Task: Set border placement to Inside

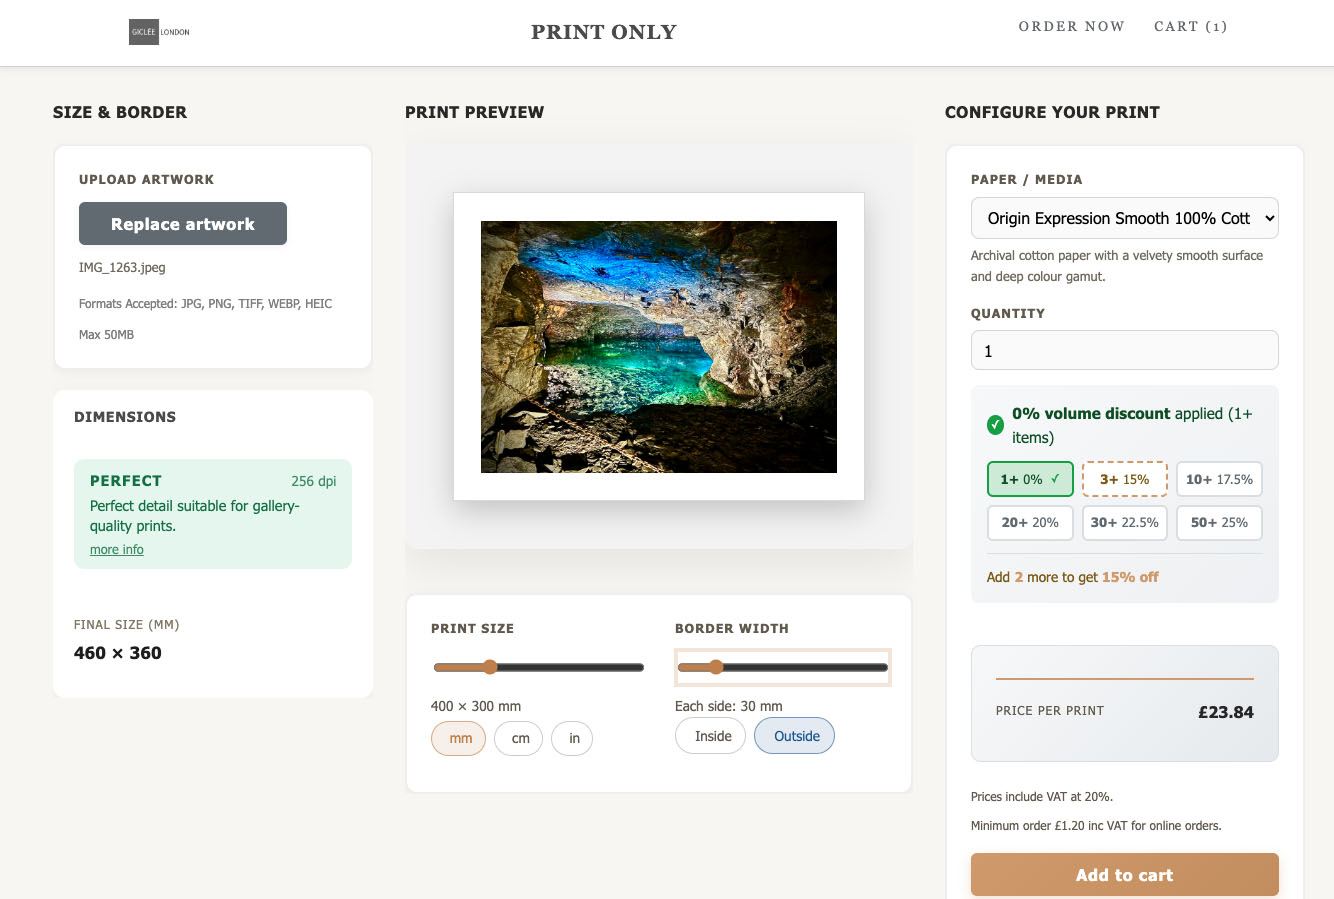Action: click(712, 736)
